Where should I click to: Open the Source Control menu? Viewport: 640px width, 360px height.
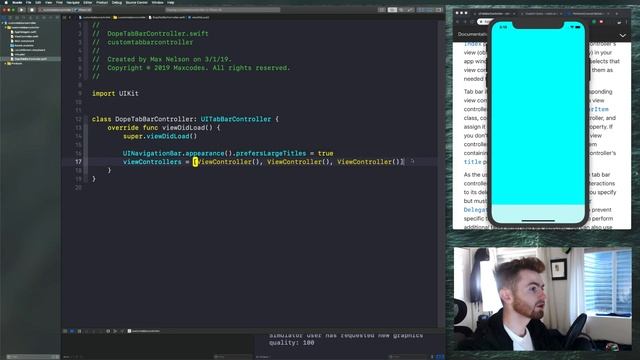click(x=137, y=2)
